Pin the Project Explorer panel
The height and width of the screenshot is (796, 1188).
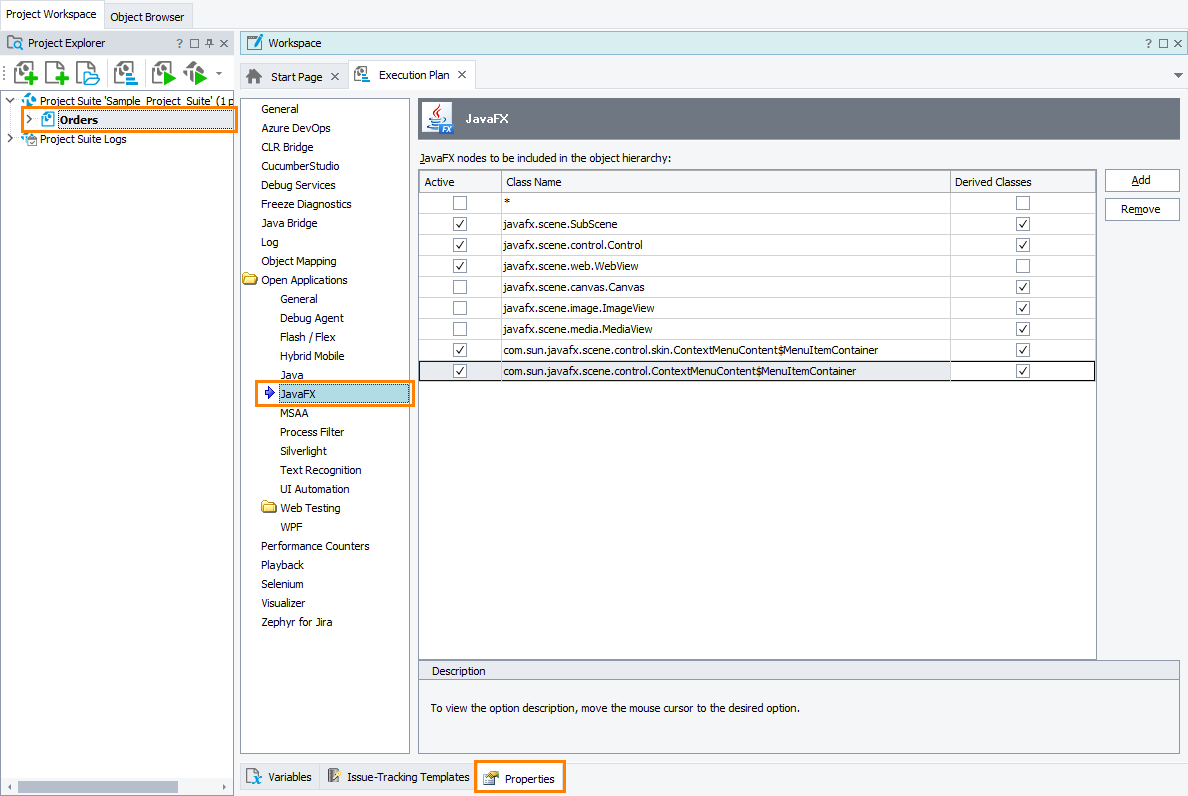tap(209, 43)
